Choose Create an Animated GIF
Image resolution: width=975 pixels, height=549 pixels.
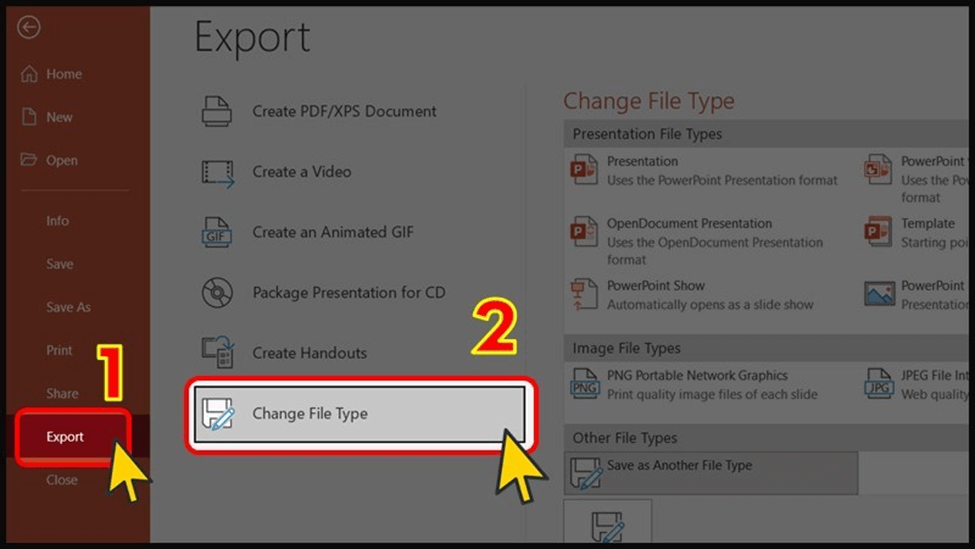click(333, 232)
